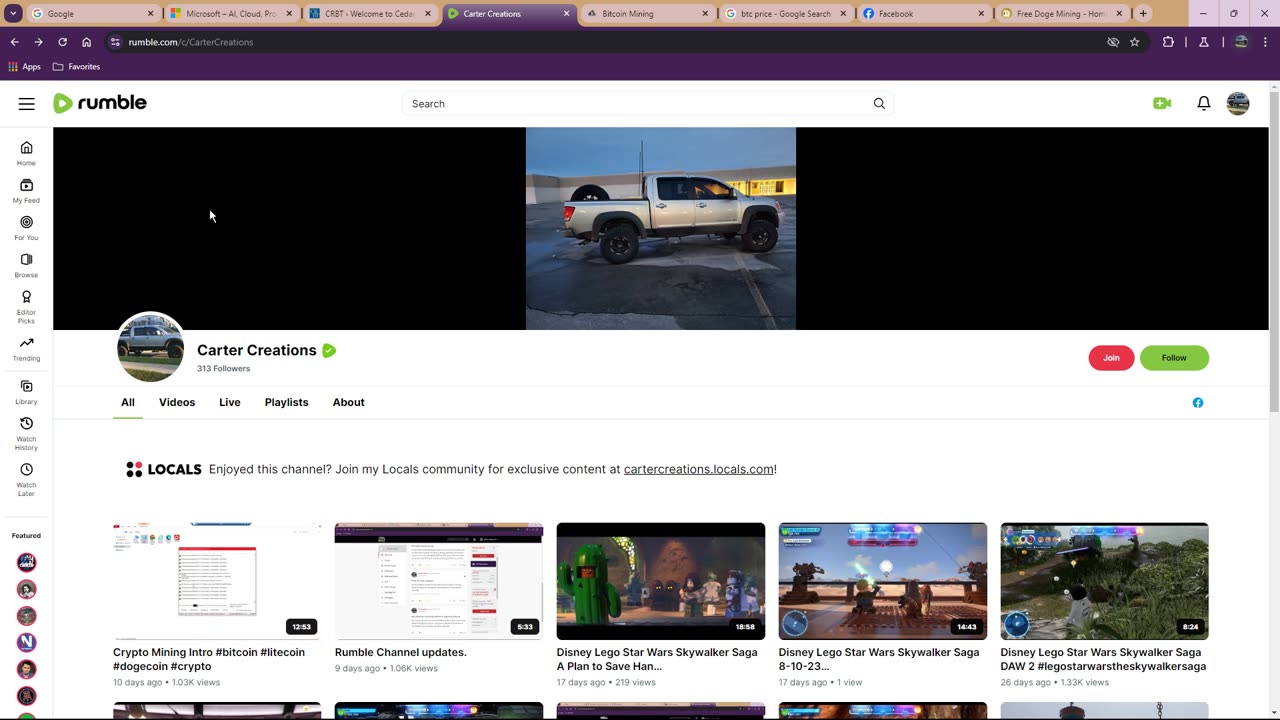Image resolution: width=1280 pixels, height=720 pixels.
Task: Open Rumble Channel updates video title
Action: pyautogui.click(x=401, y=652)
